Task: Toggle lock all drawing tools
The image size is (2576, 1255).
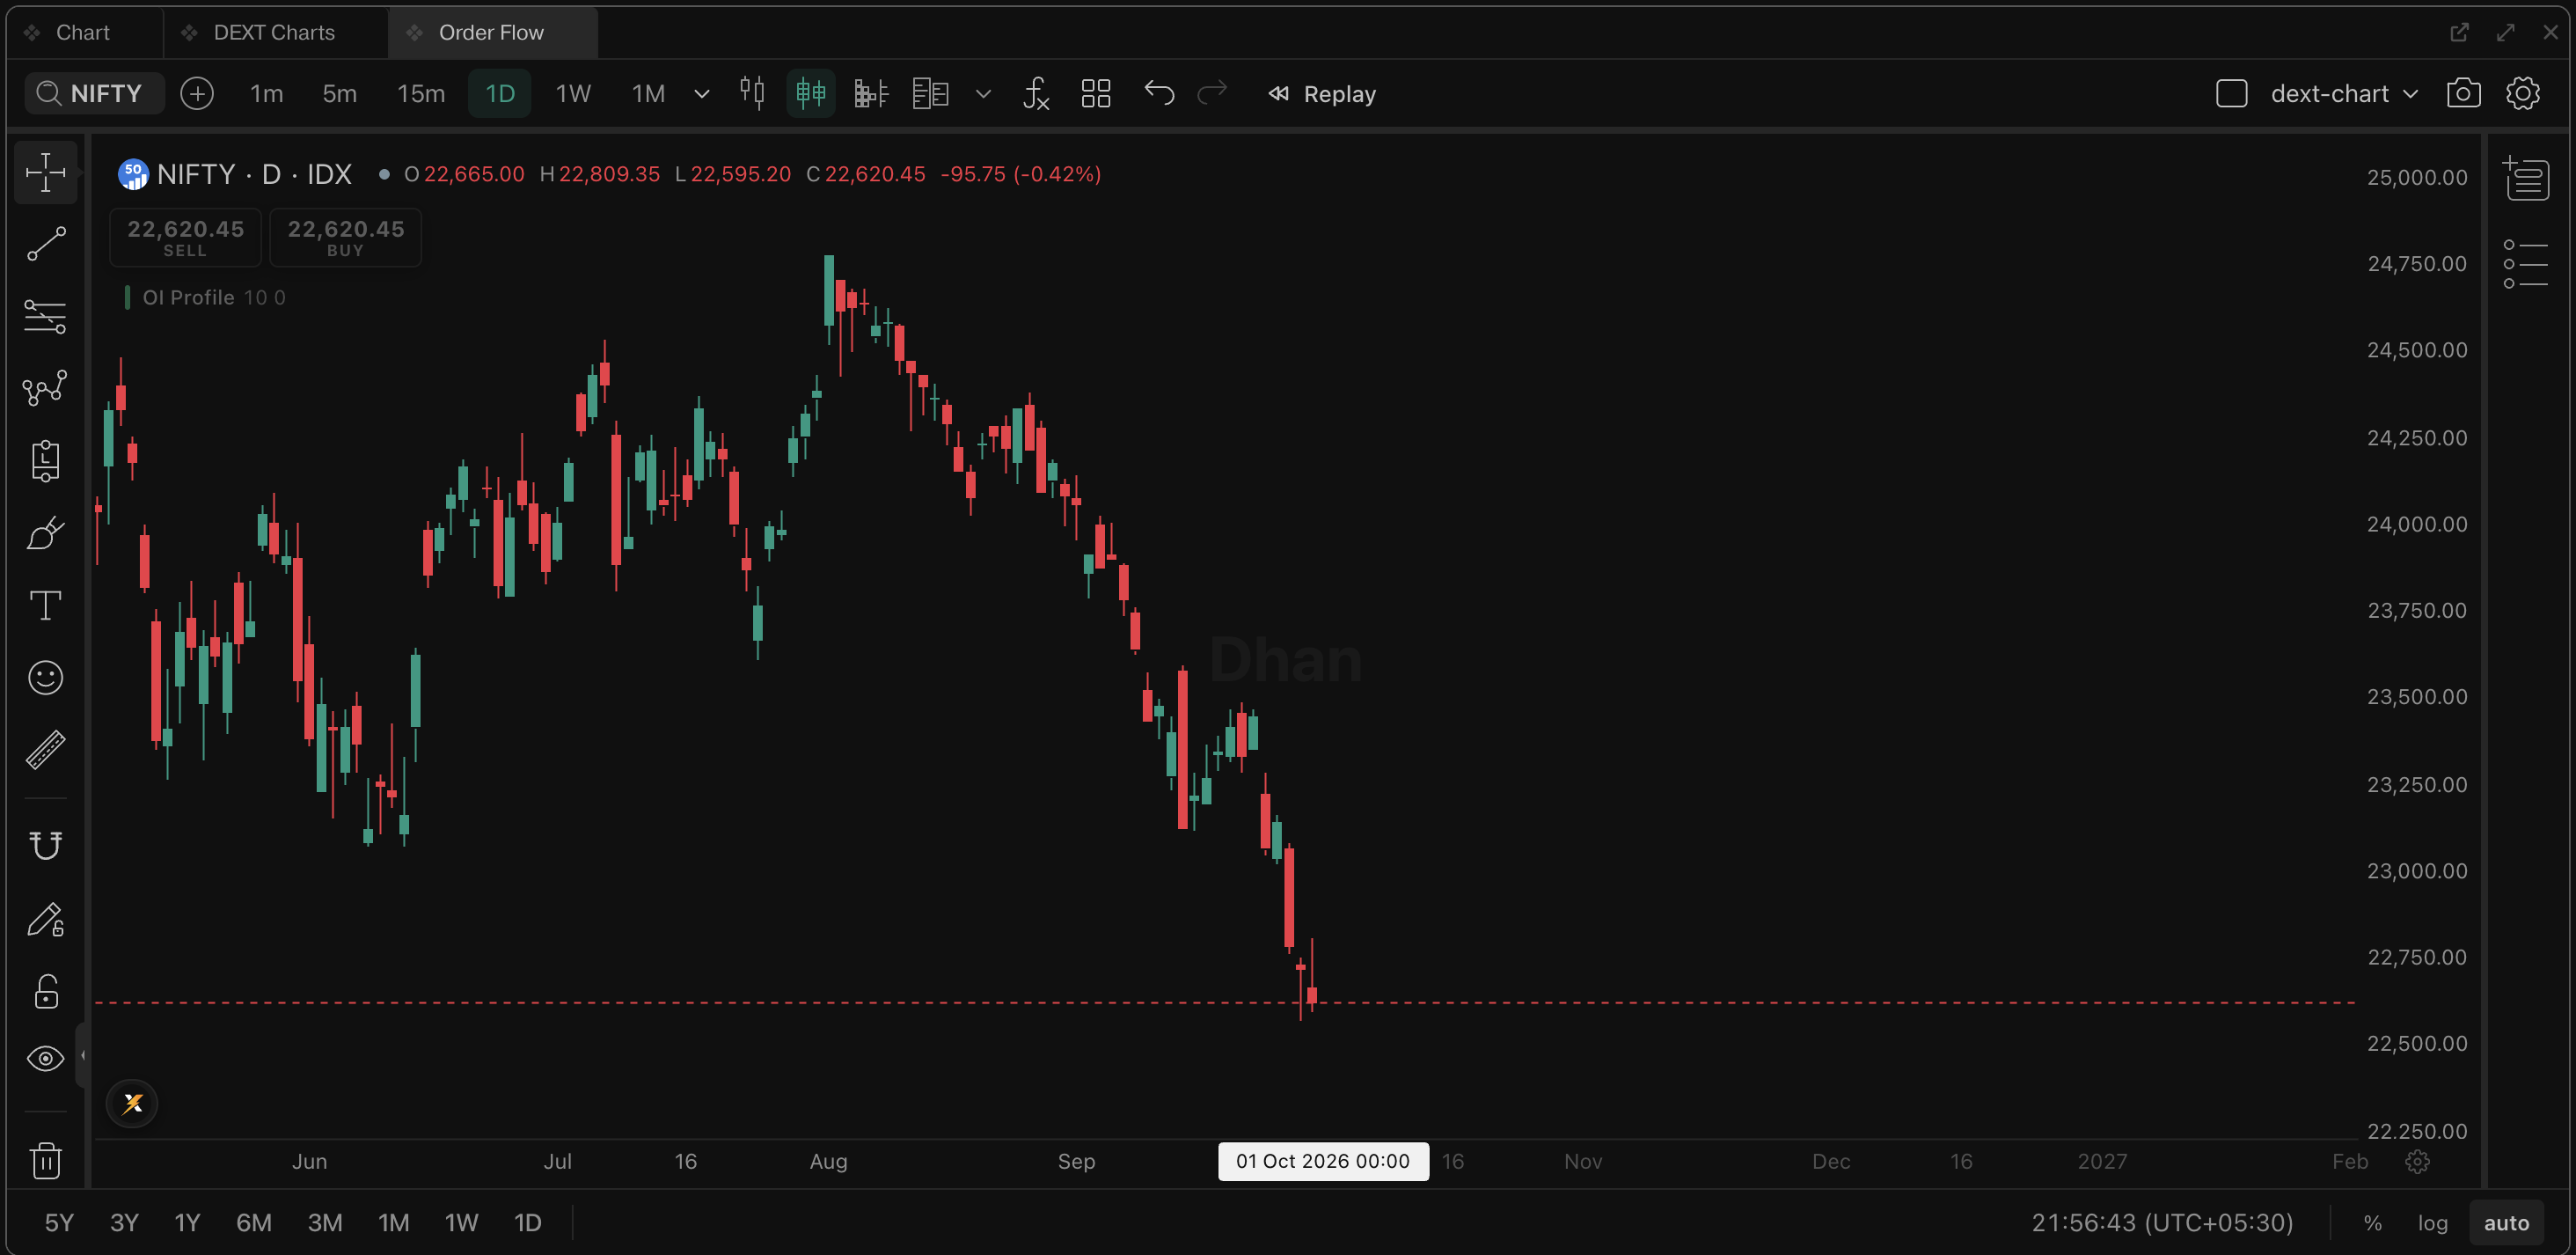Action: point(46,992)
